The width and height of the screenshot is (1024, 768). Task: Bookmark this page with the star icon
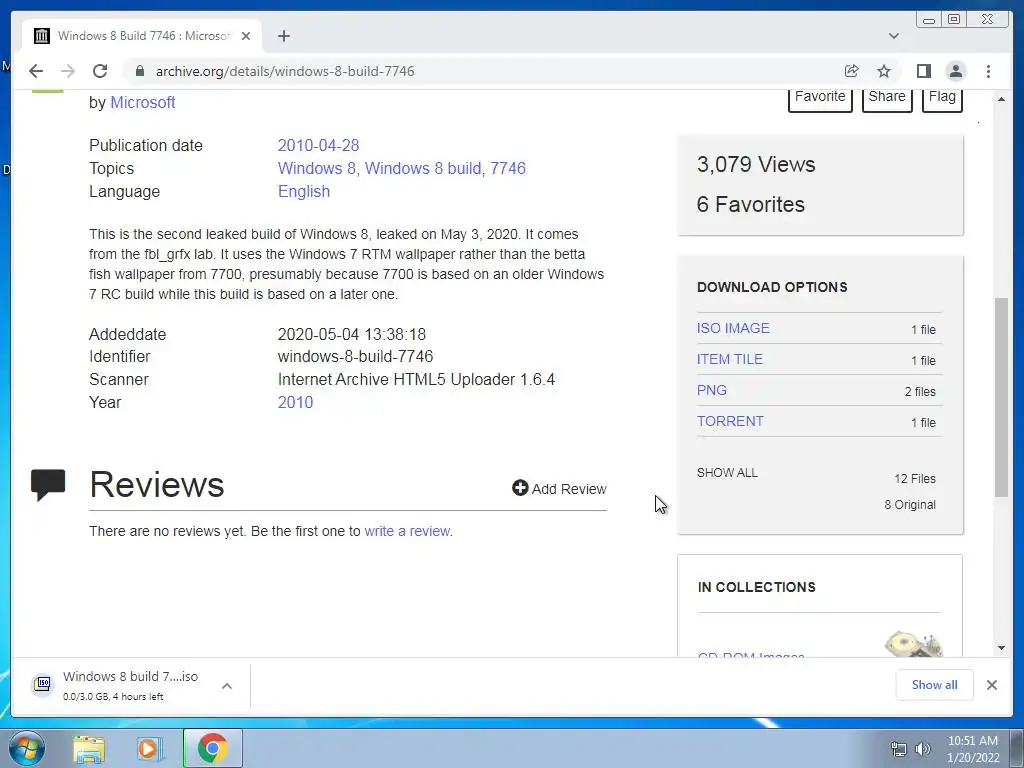point(884,71)
